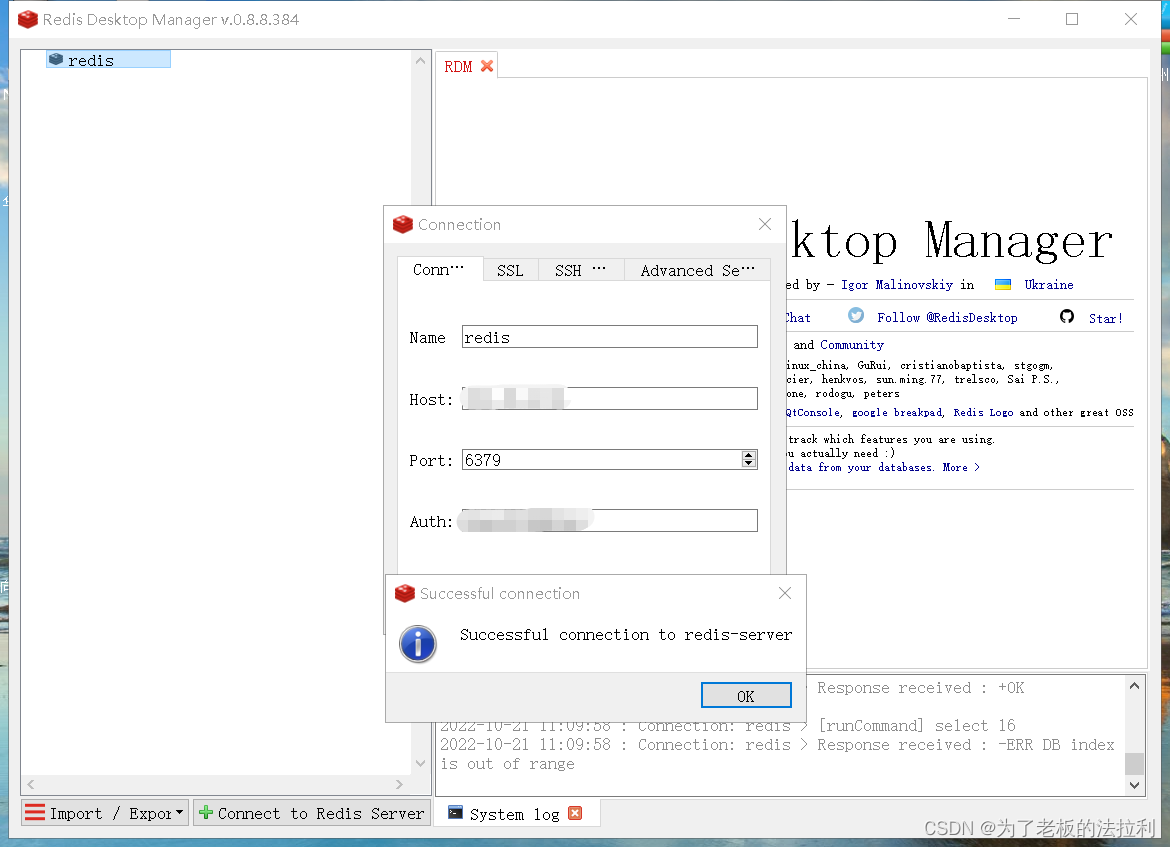Click the Name input field
The height and width of the screenshot is (847, 1170).
[610, 337]
